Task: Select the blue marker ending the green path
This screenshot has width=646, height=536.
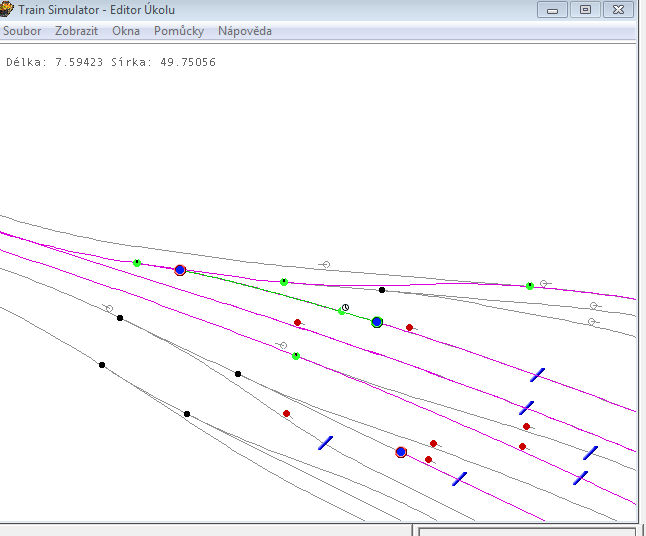Action: (377, 322)
